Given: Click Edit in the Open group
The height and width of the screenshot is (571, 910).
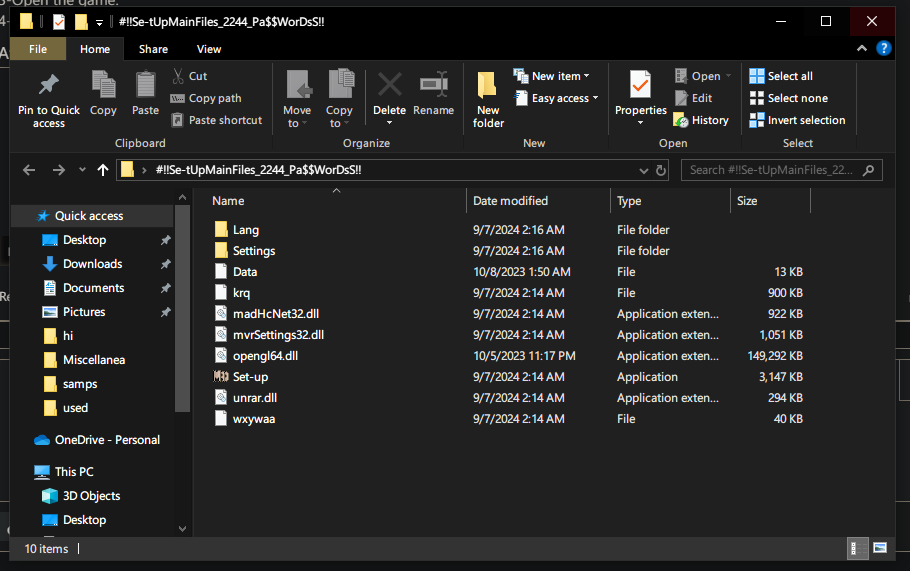Looking at the screenshot, I should pos(694,98).
